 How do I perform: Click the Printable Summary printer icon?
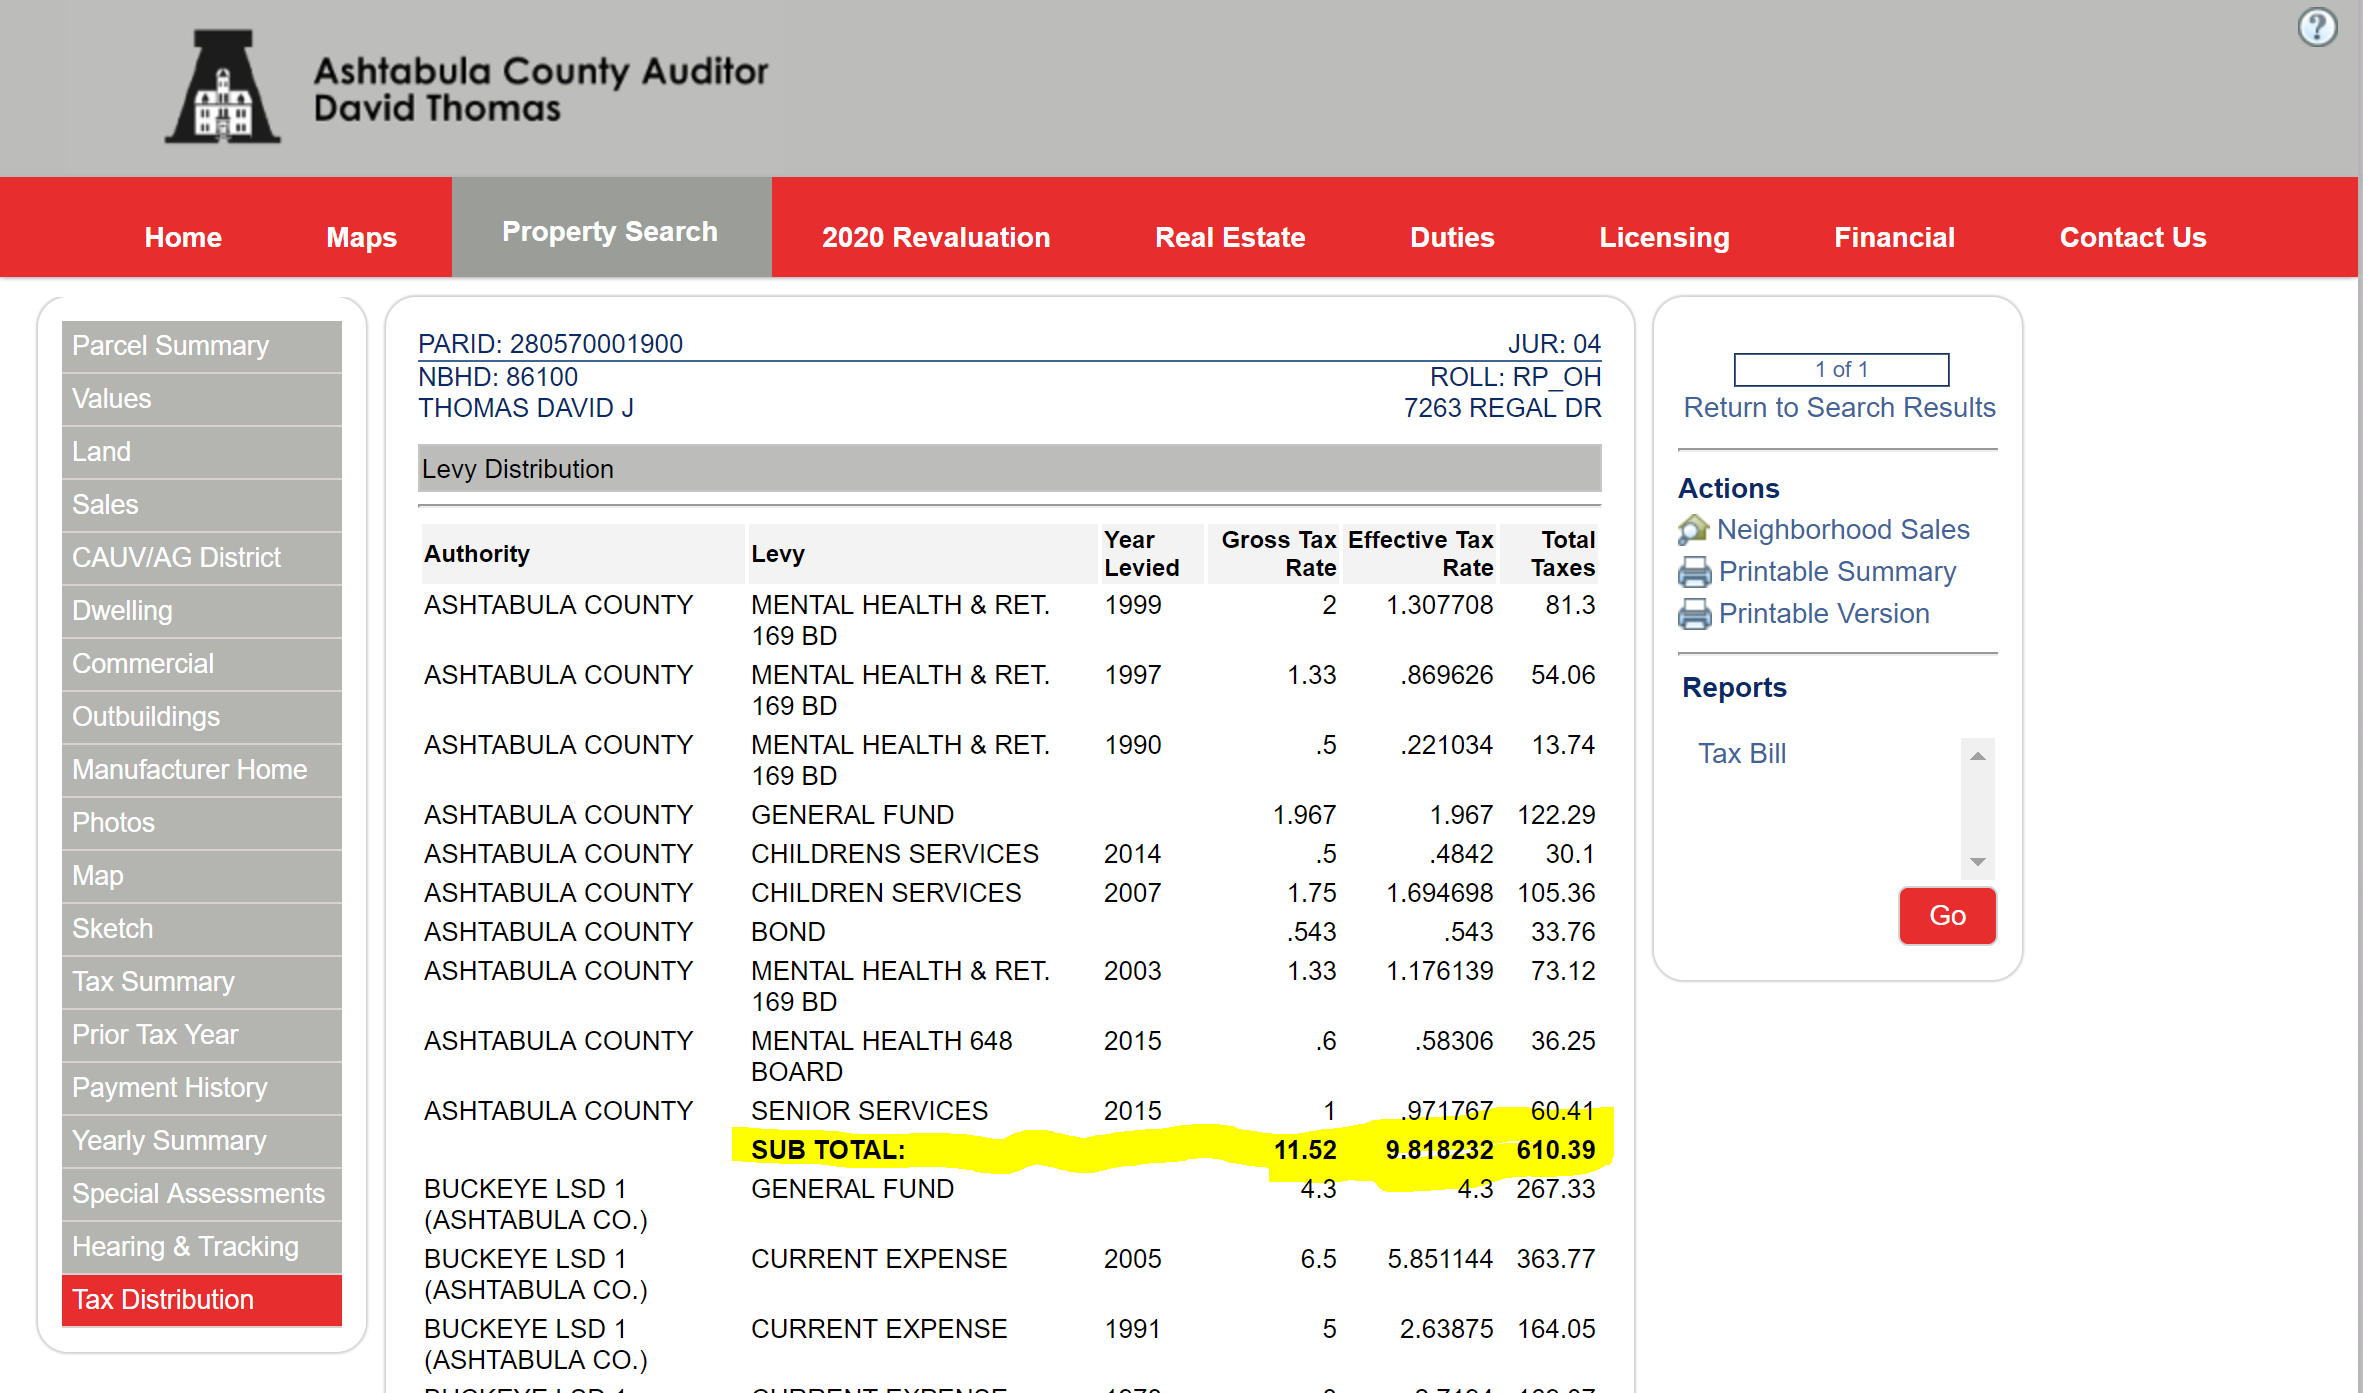[x=1694, y=572]
